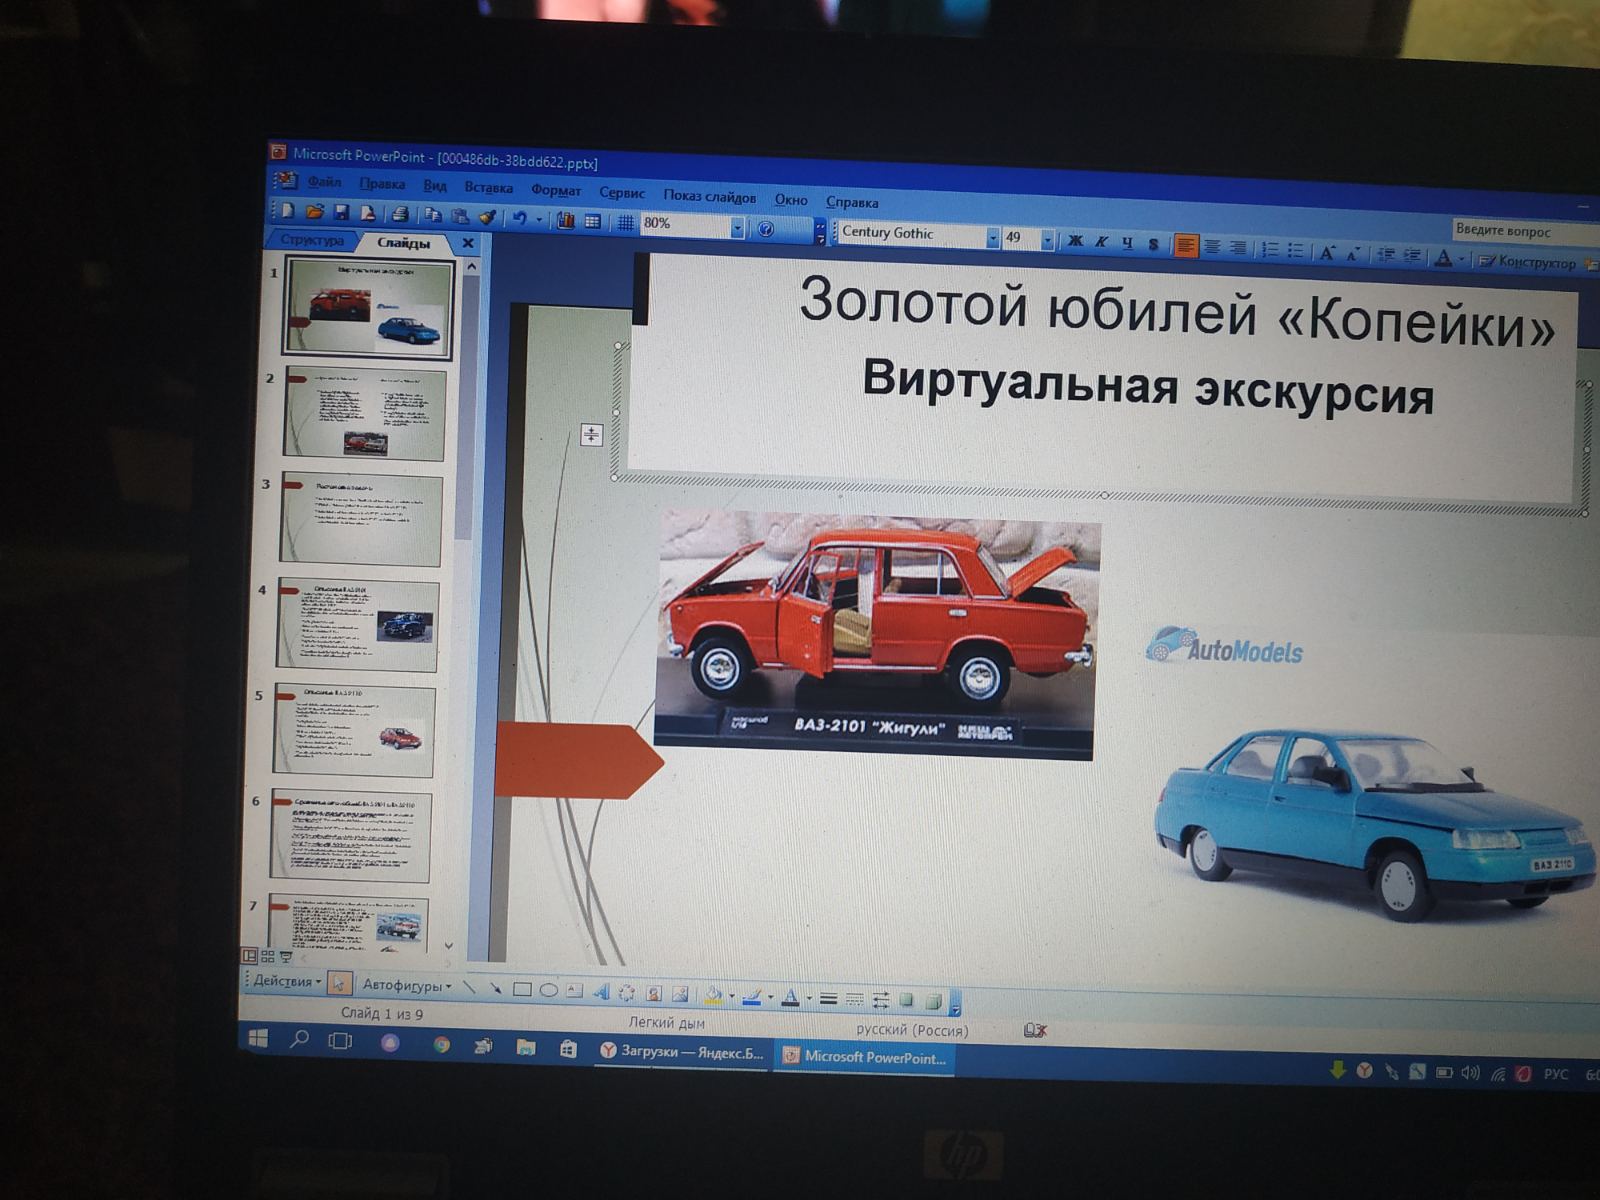Close the slides pane with X
This screenshot has width=1600, height=1200.
(x=467, y=243)
